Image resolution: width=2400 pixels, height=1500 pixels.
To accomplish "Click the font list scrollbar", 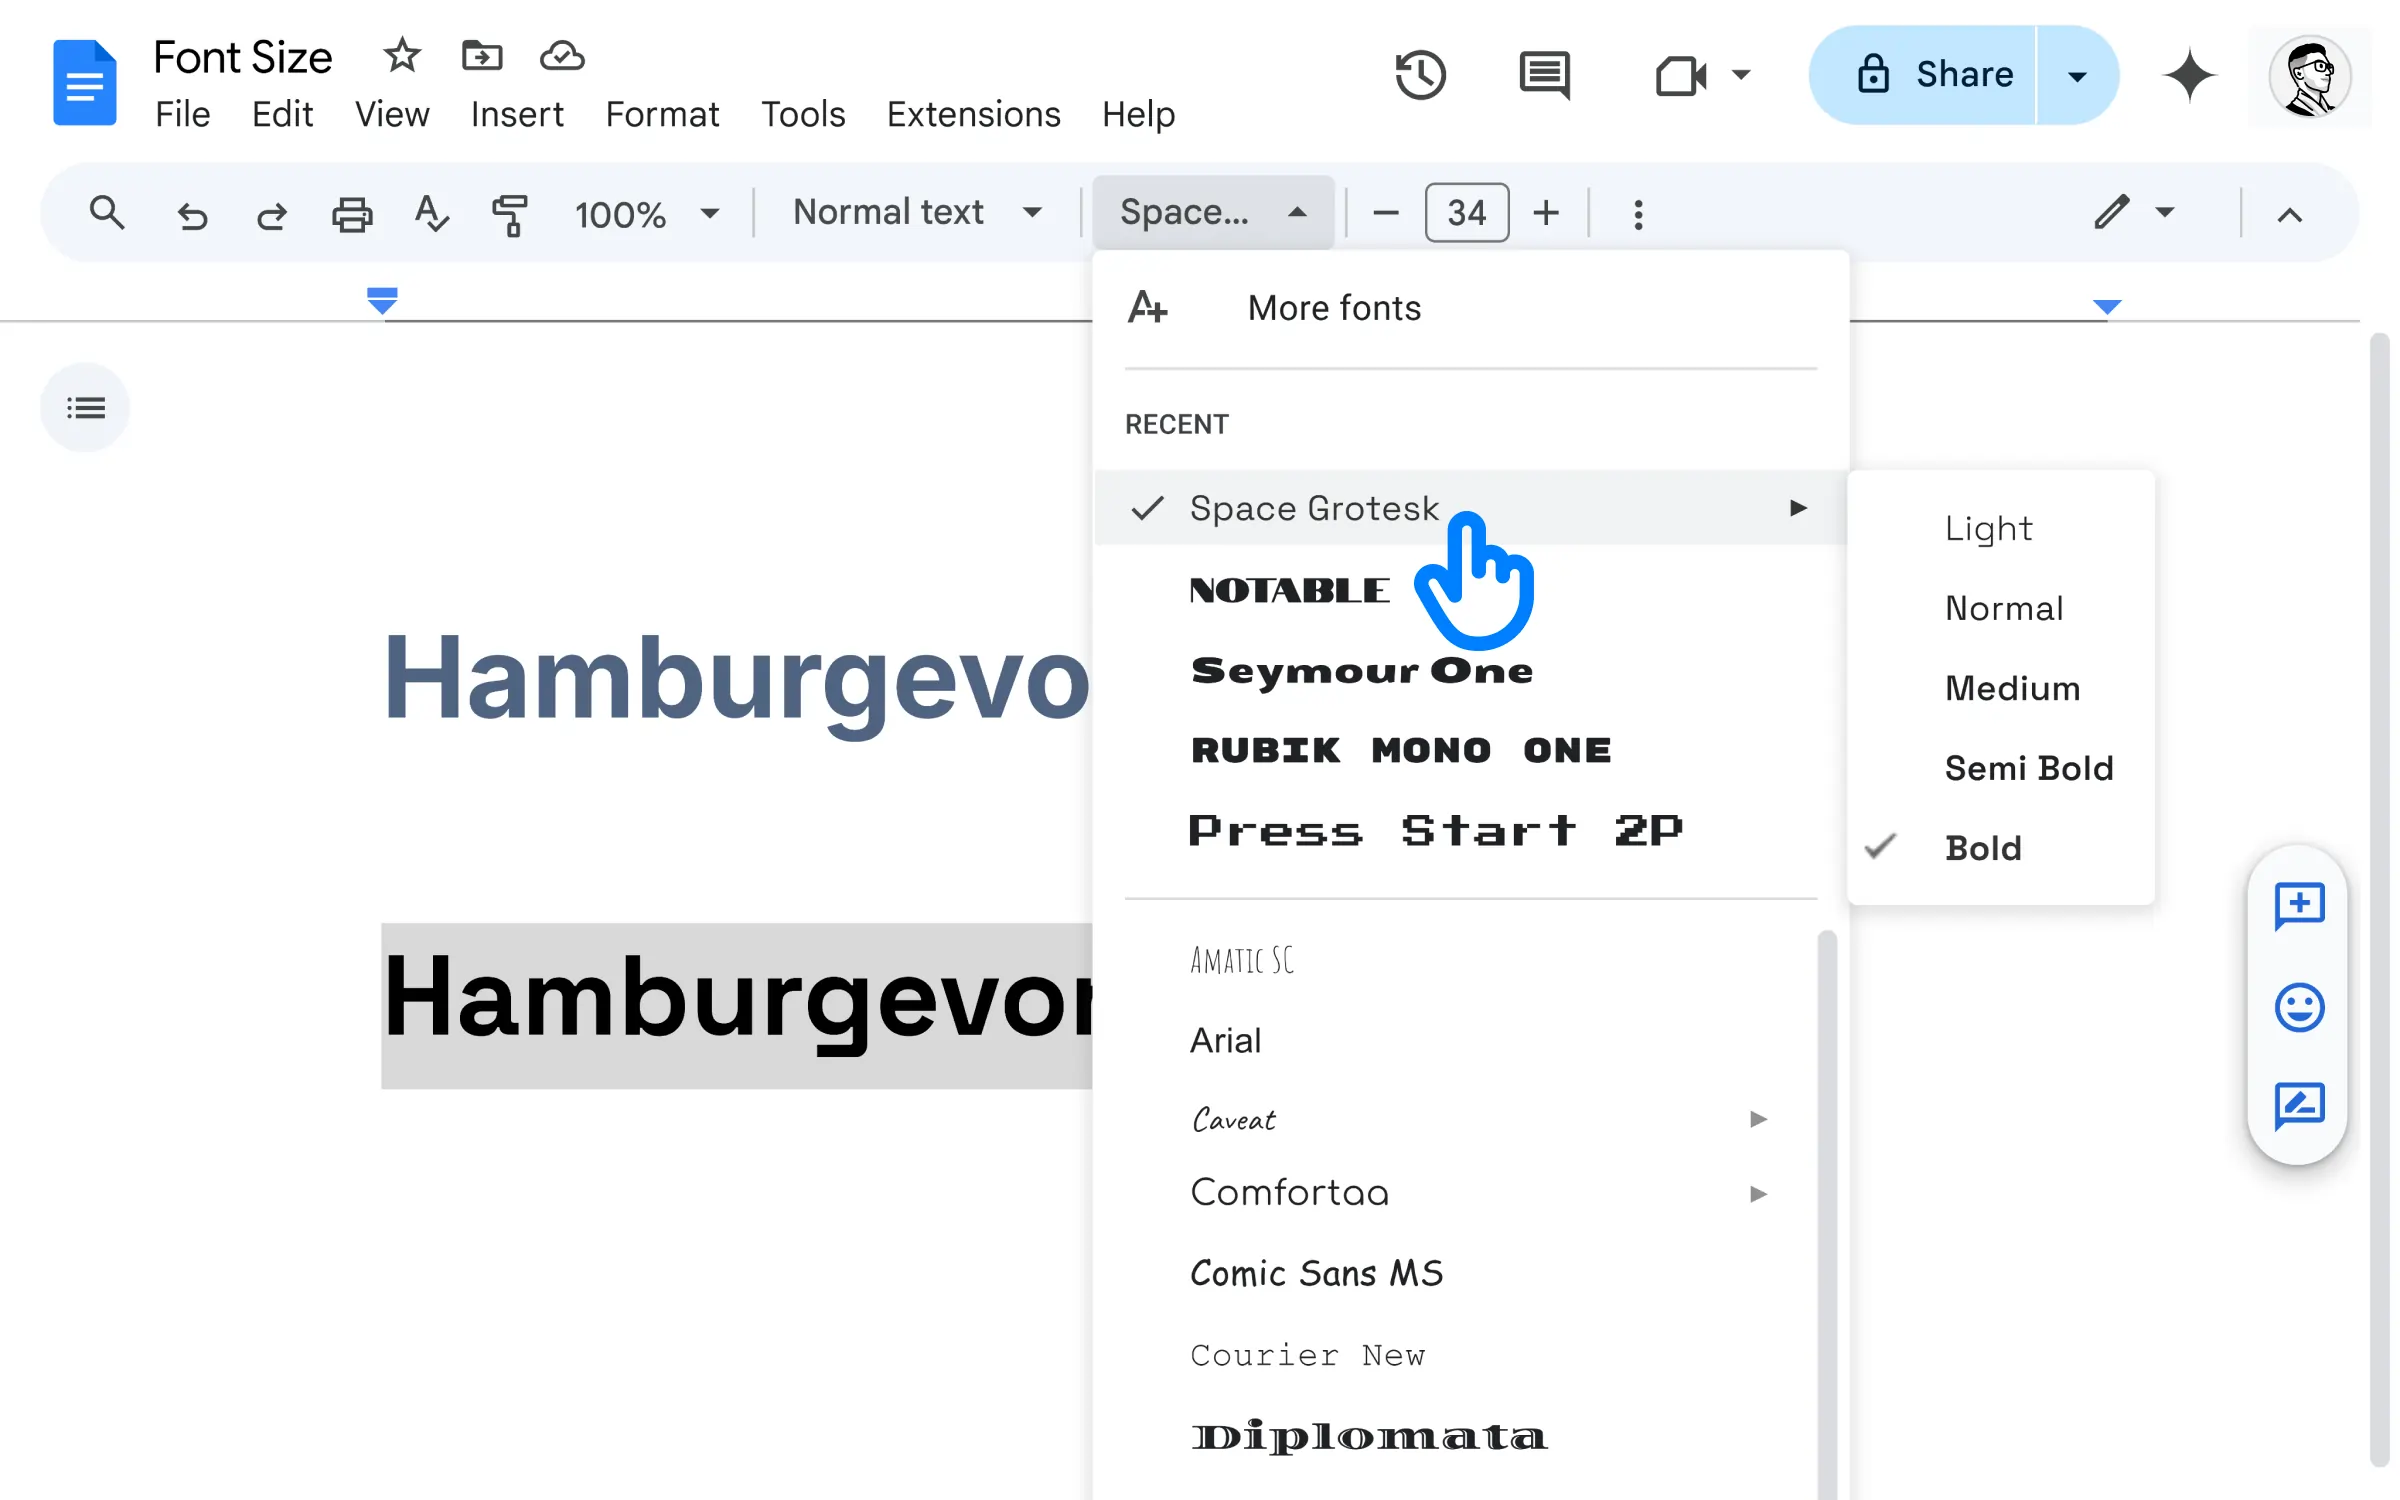I will coord(1827,1215).
